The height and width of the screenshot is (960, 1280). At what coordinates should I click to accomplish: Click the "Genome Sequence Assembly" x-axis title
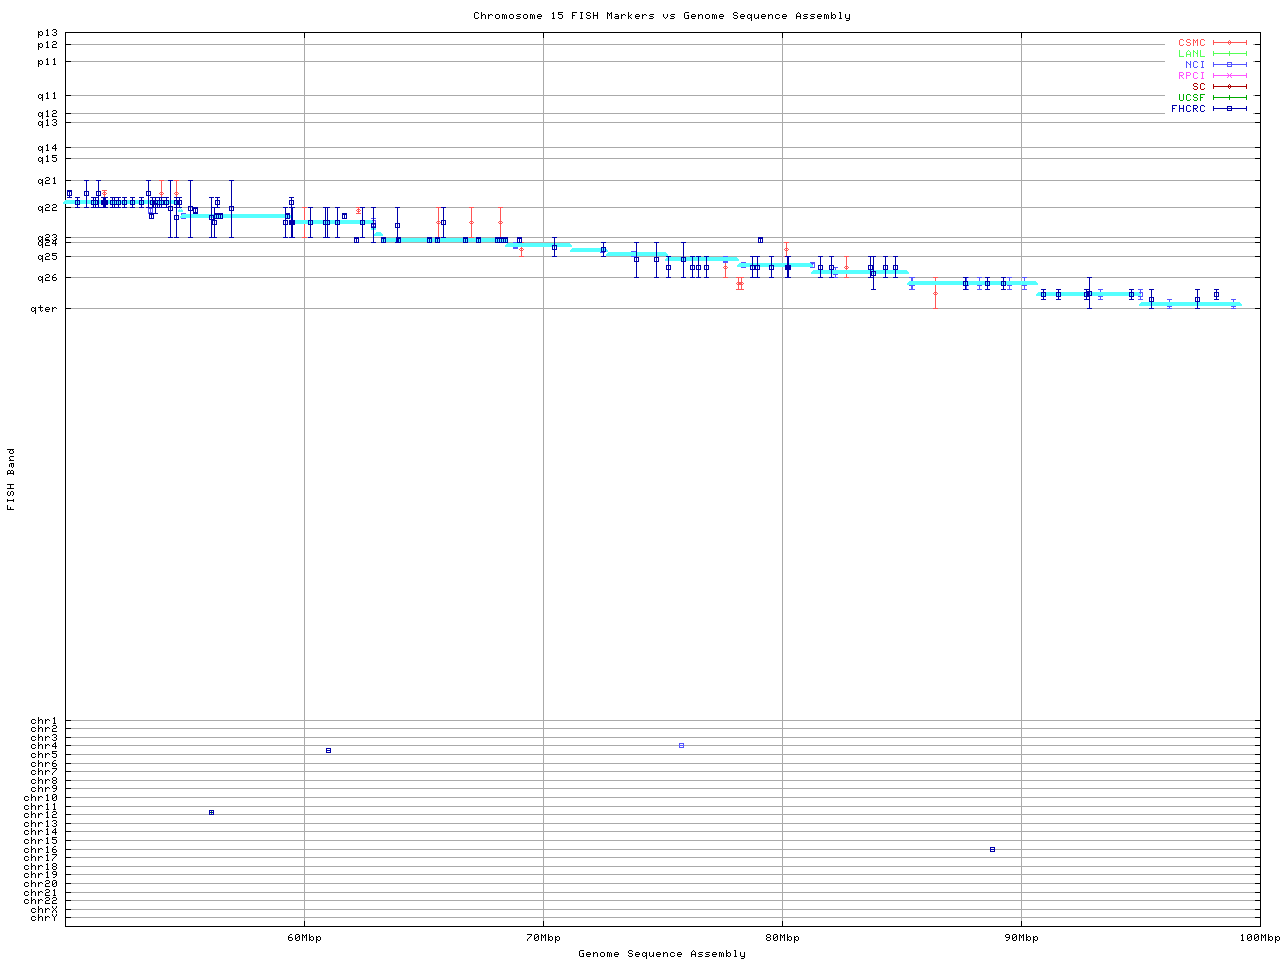(662, 954)
